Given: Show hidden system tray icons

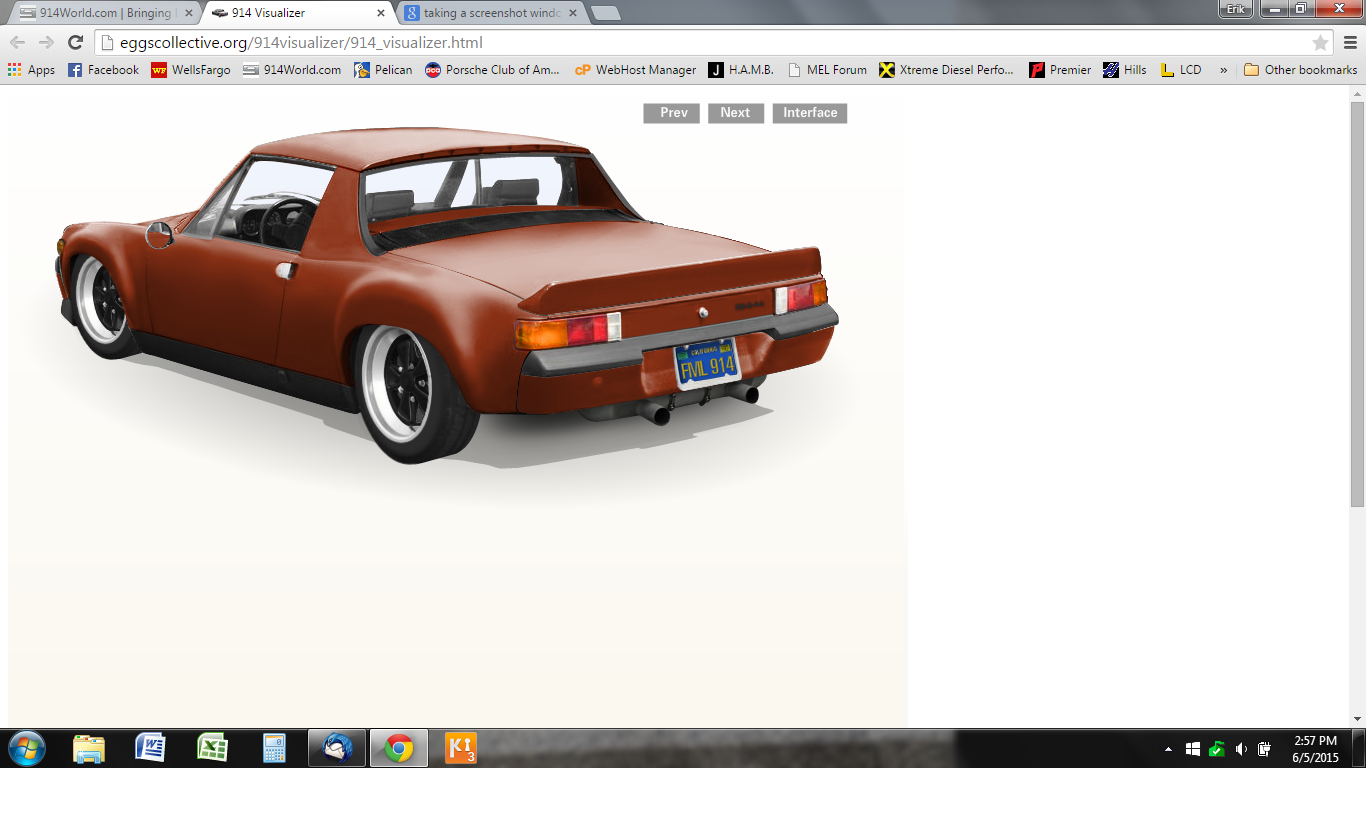Looking at the screenshot, I should [x=1168, y=749].
